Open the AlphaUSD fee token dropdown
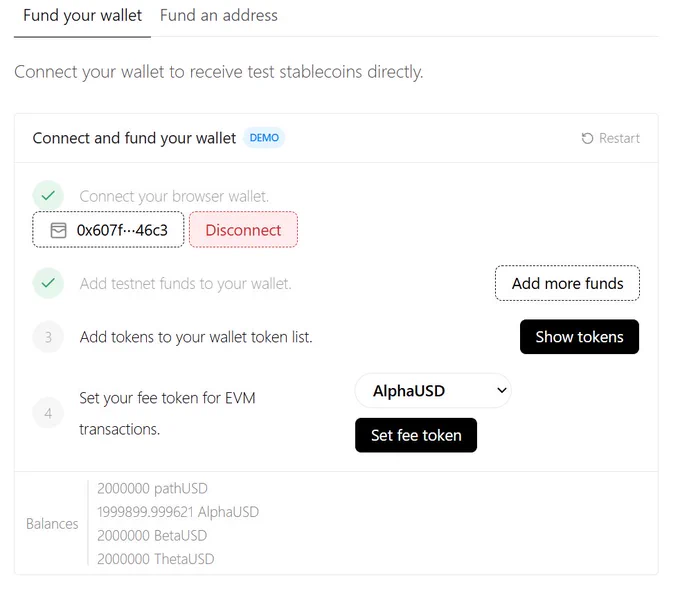Image resolution: width=680 pixels, height=589 pixels. (x=433, y=391)
